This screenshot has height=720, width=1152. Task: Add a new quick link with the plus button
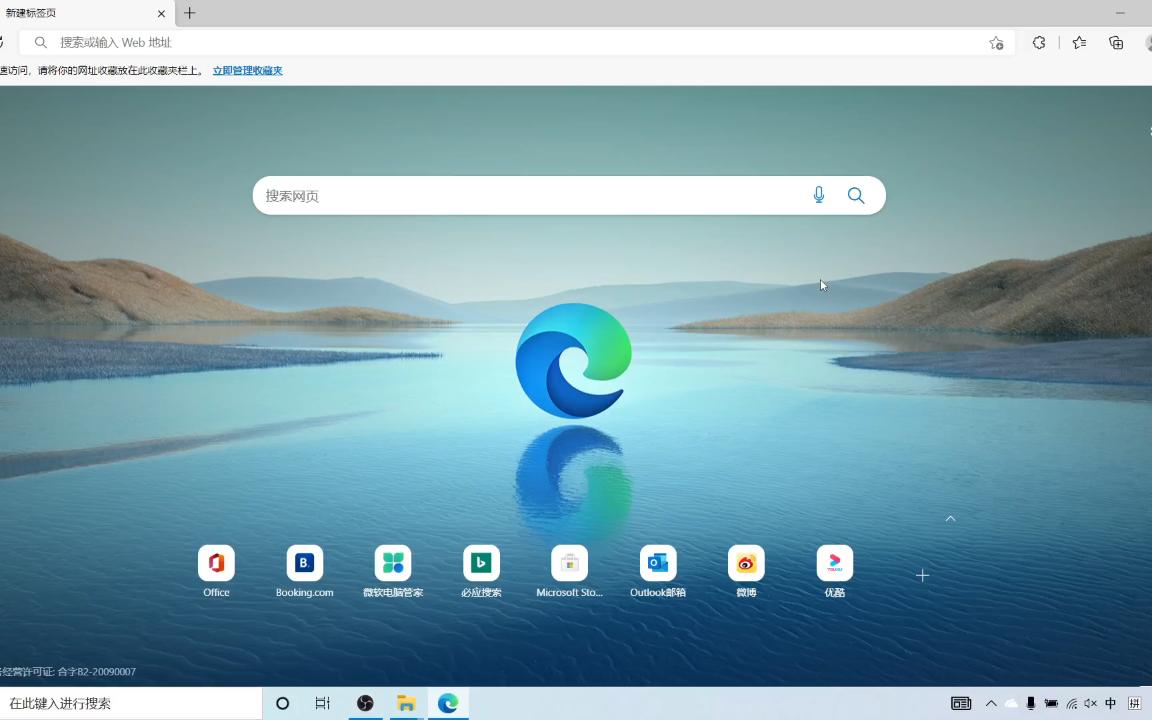pos(923,575)
